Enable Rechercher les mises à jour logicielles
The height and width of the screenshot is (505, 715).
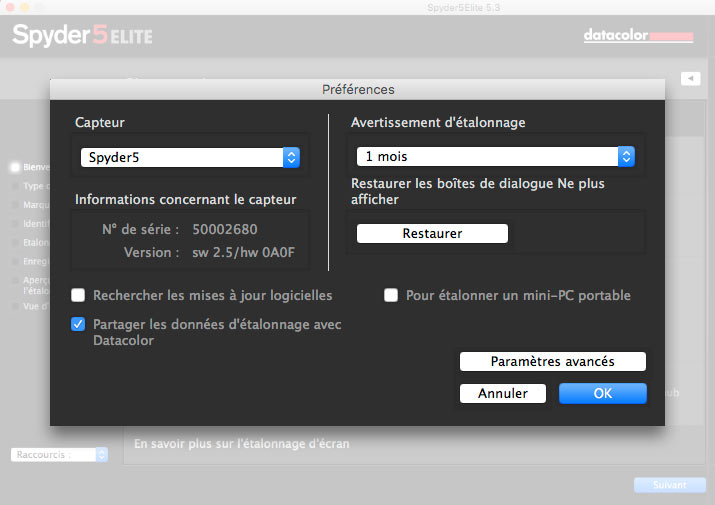(78, 295)
